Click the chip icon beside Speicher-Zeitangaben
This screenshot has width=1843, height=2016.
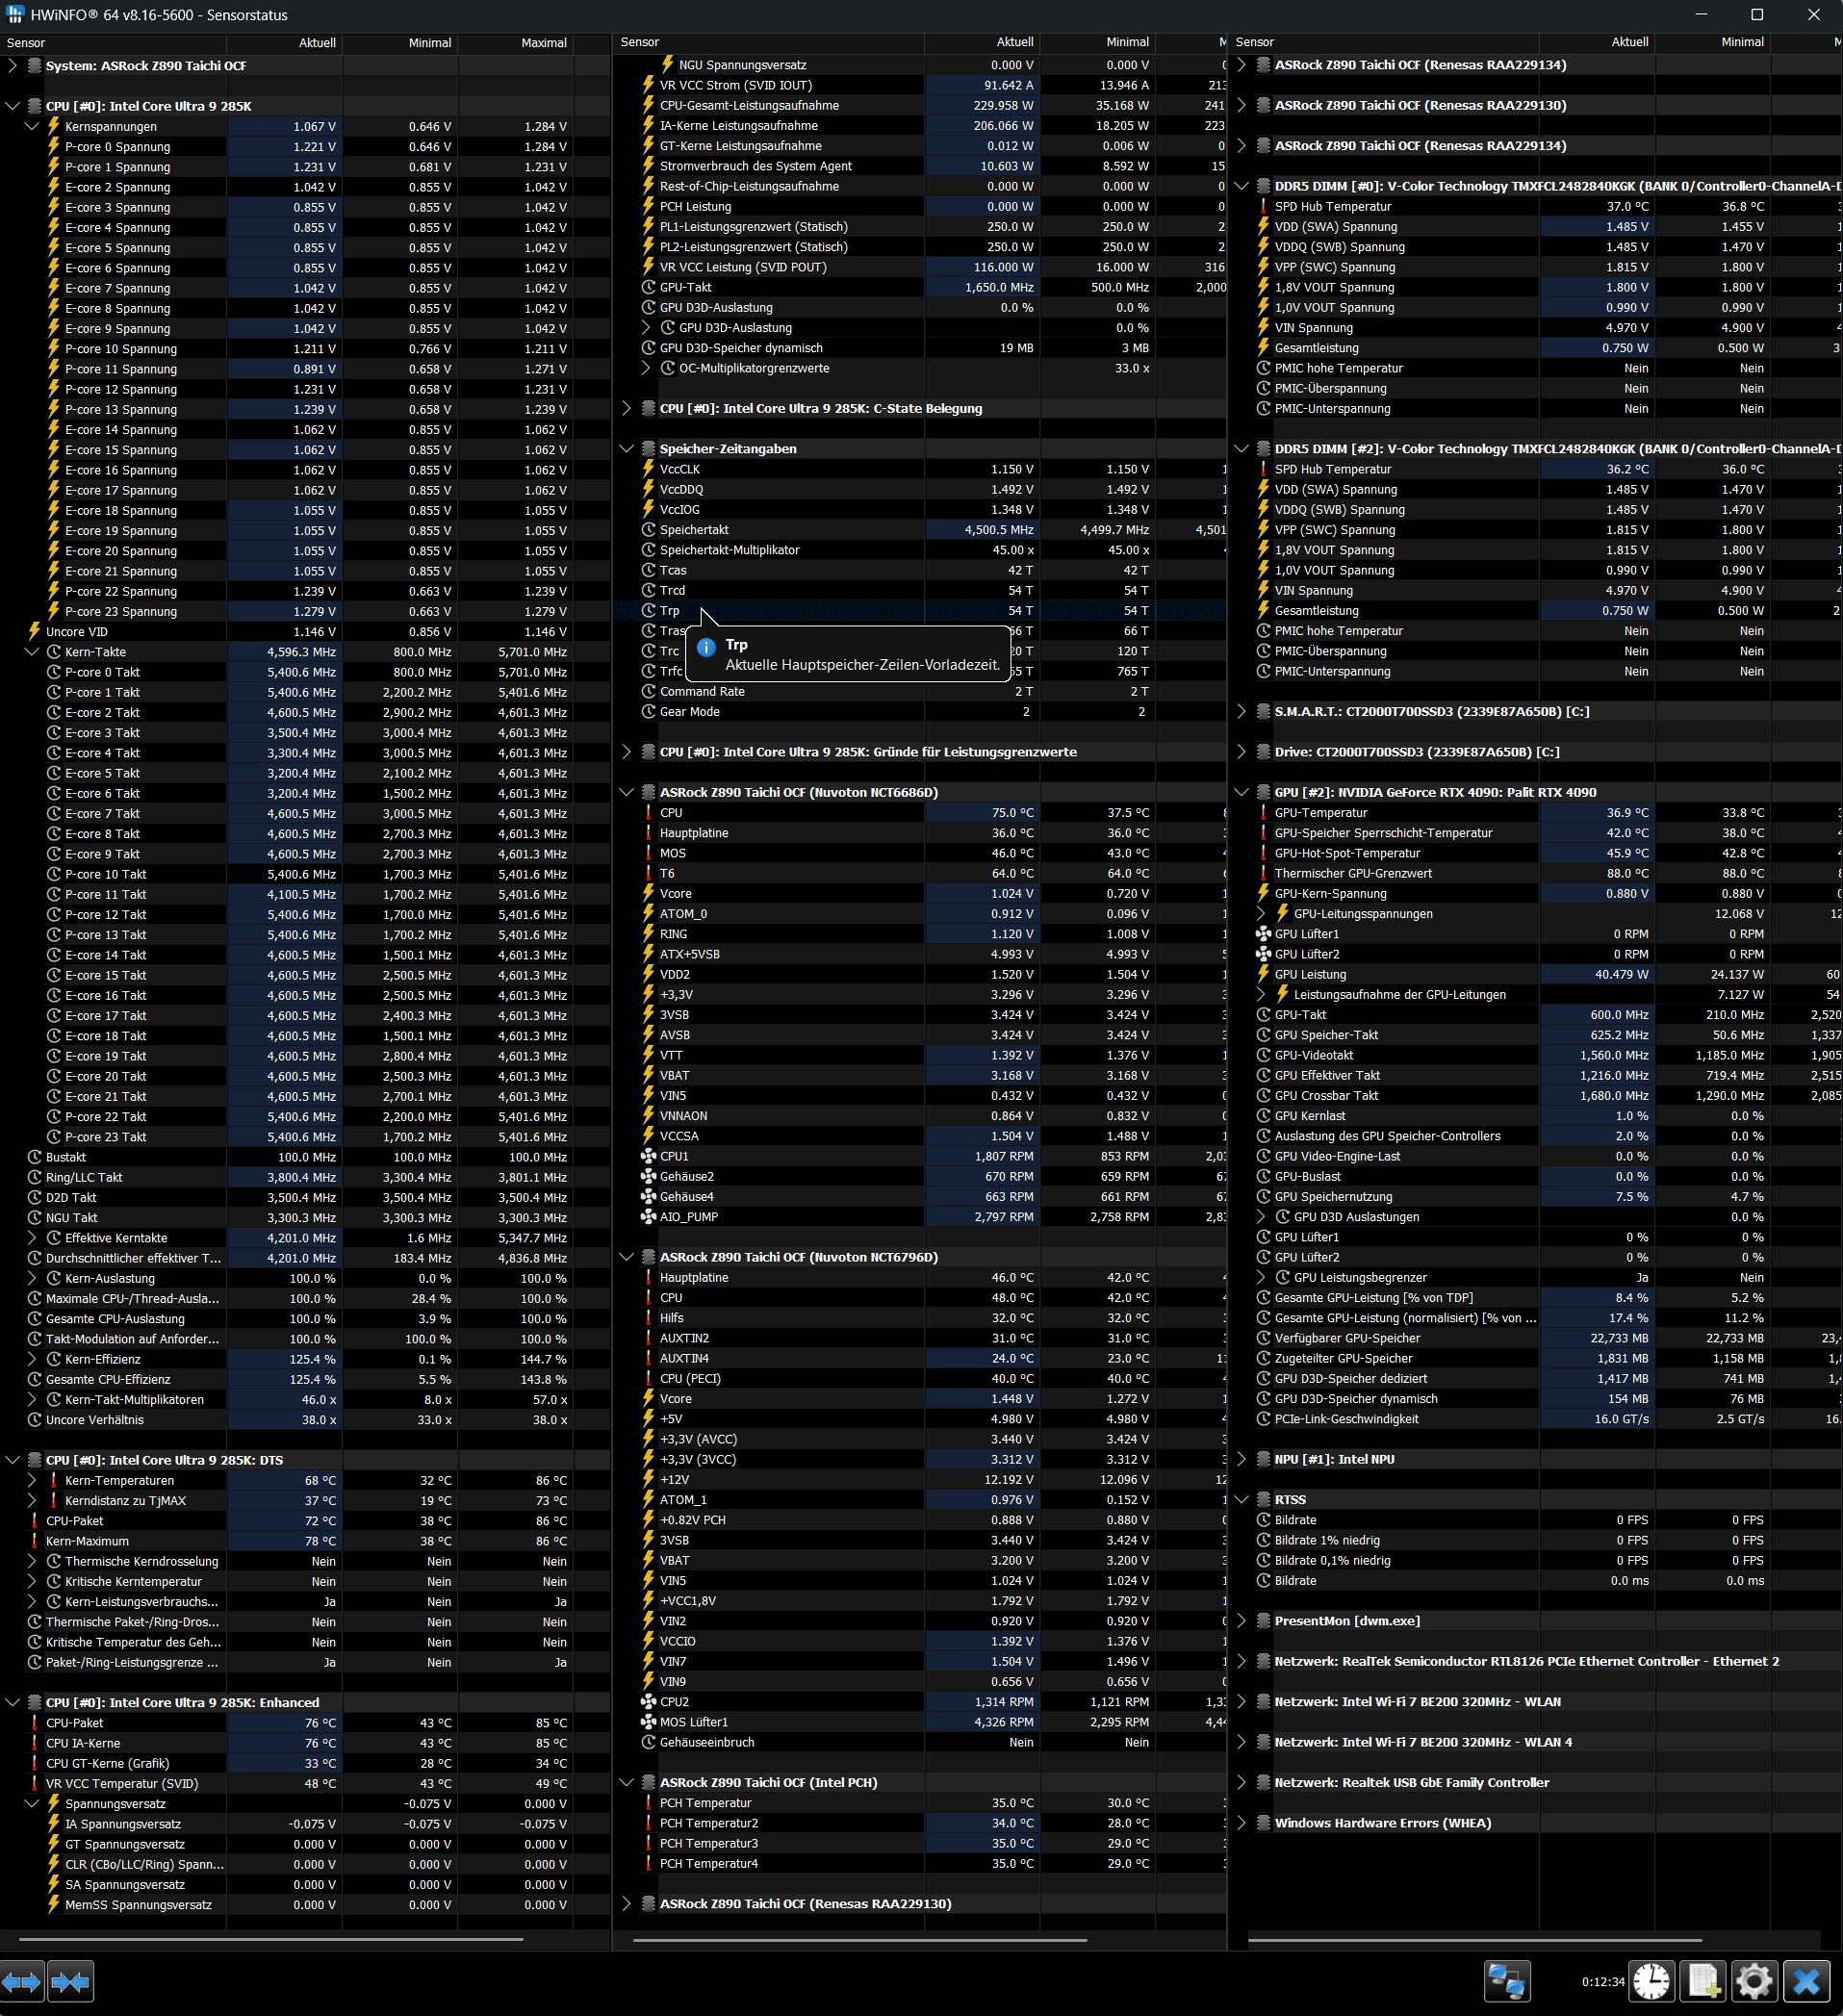[x=648, y=449]
